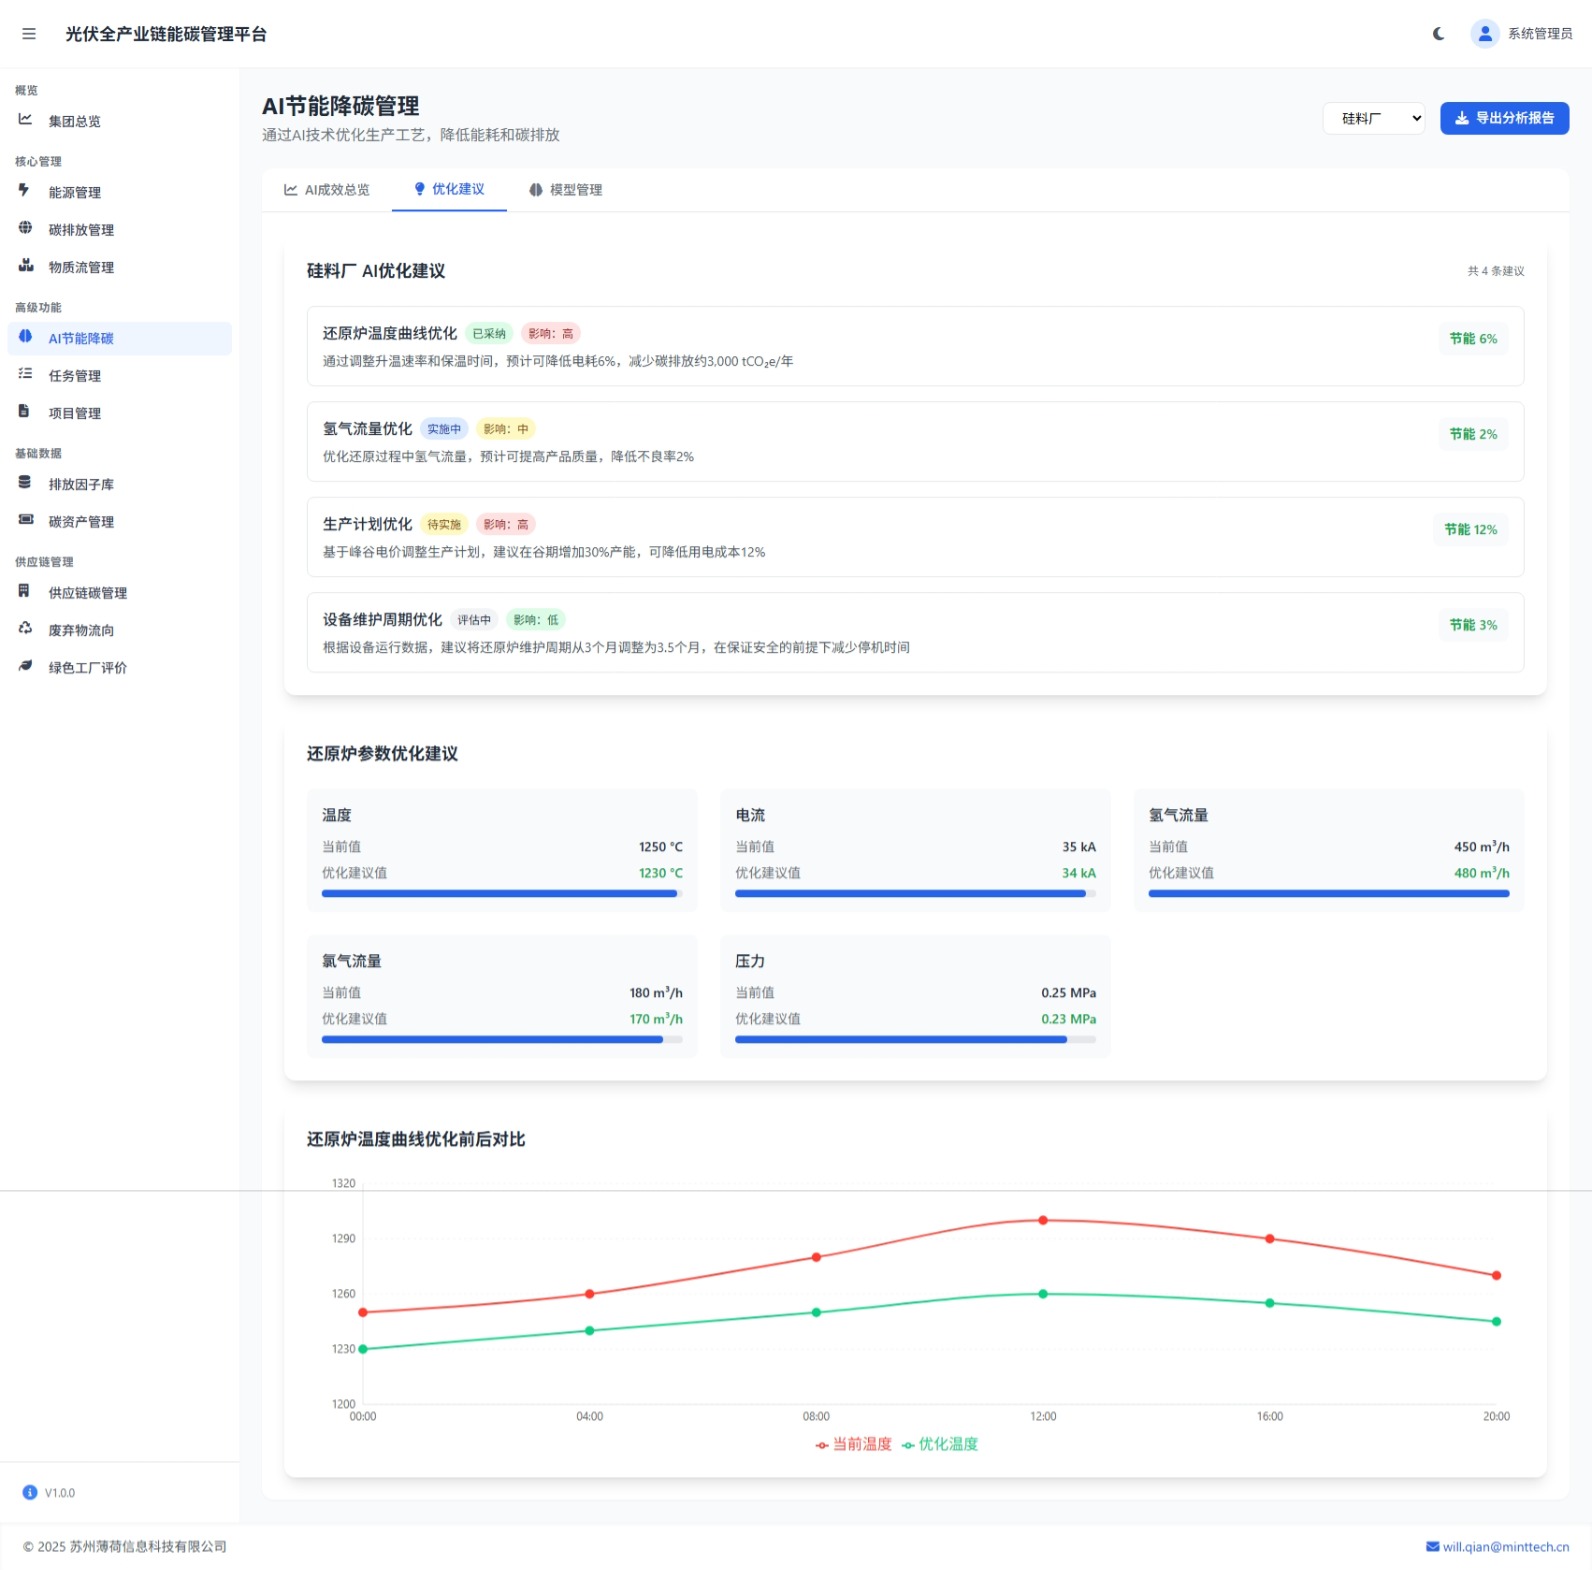Toggle the 优化温度 legend series
The width and height of the screenshot is (1592, 1570).
(940, 1444)
